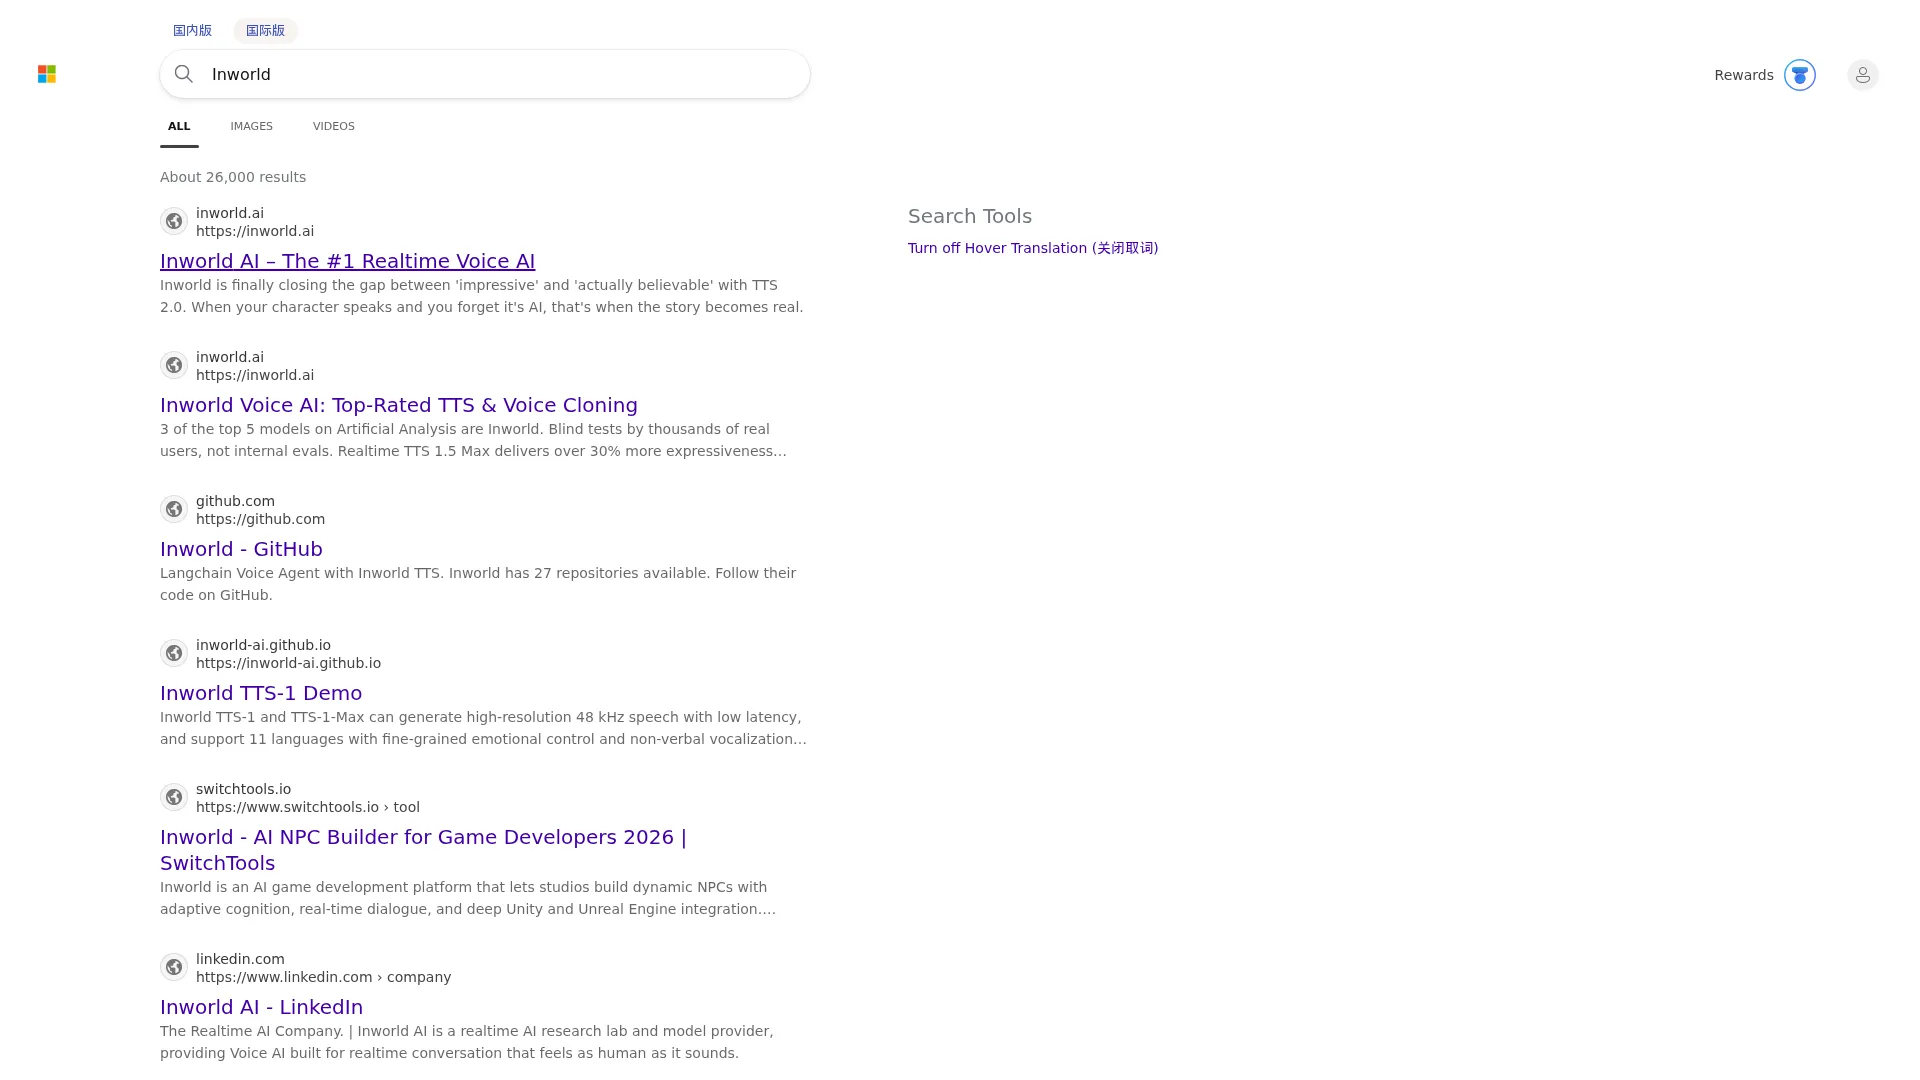Click the search magnifier icon
The image size is (1920, 1080).
[184, 74]
